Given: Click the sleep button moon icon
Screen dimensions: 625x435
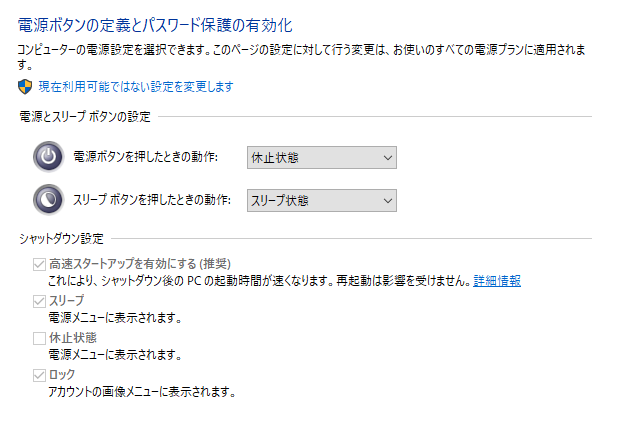Looking at the screenshot, I should pos(48,200).
